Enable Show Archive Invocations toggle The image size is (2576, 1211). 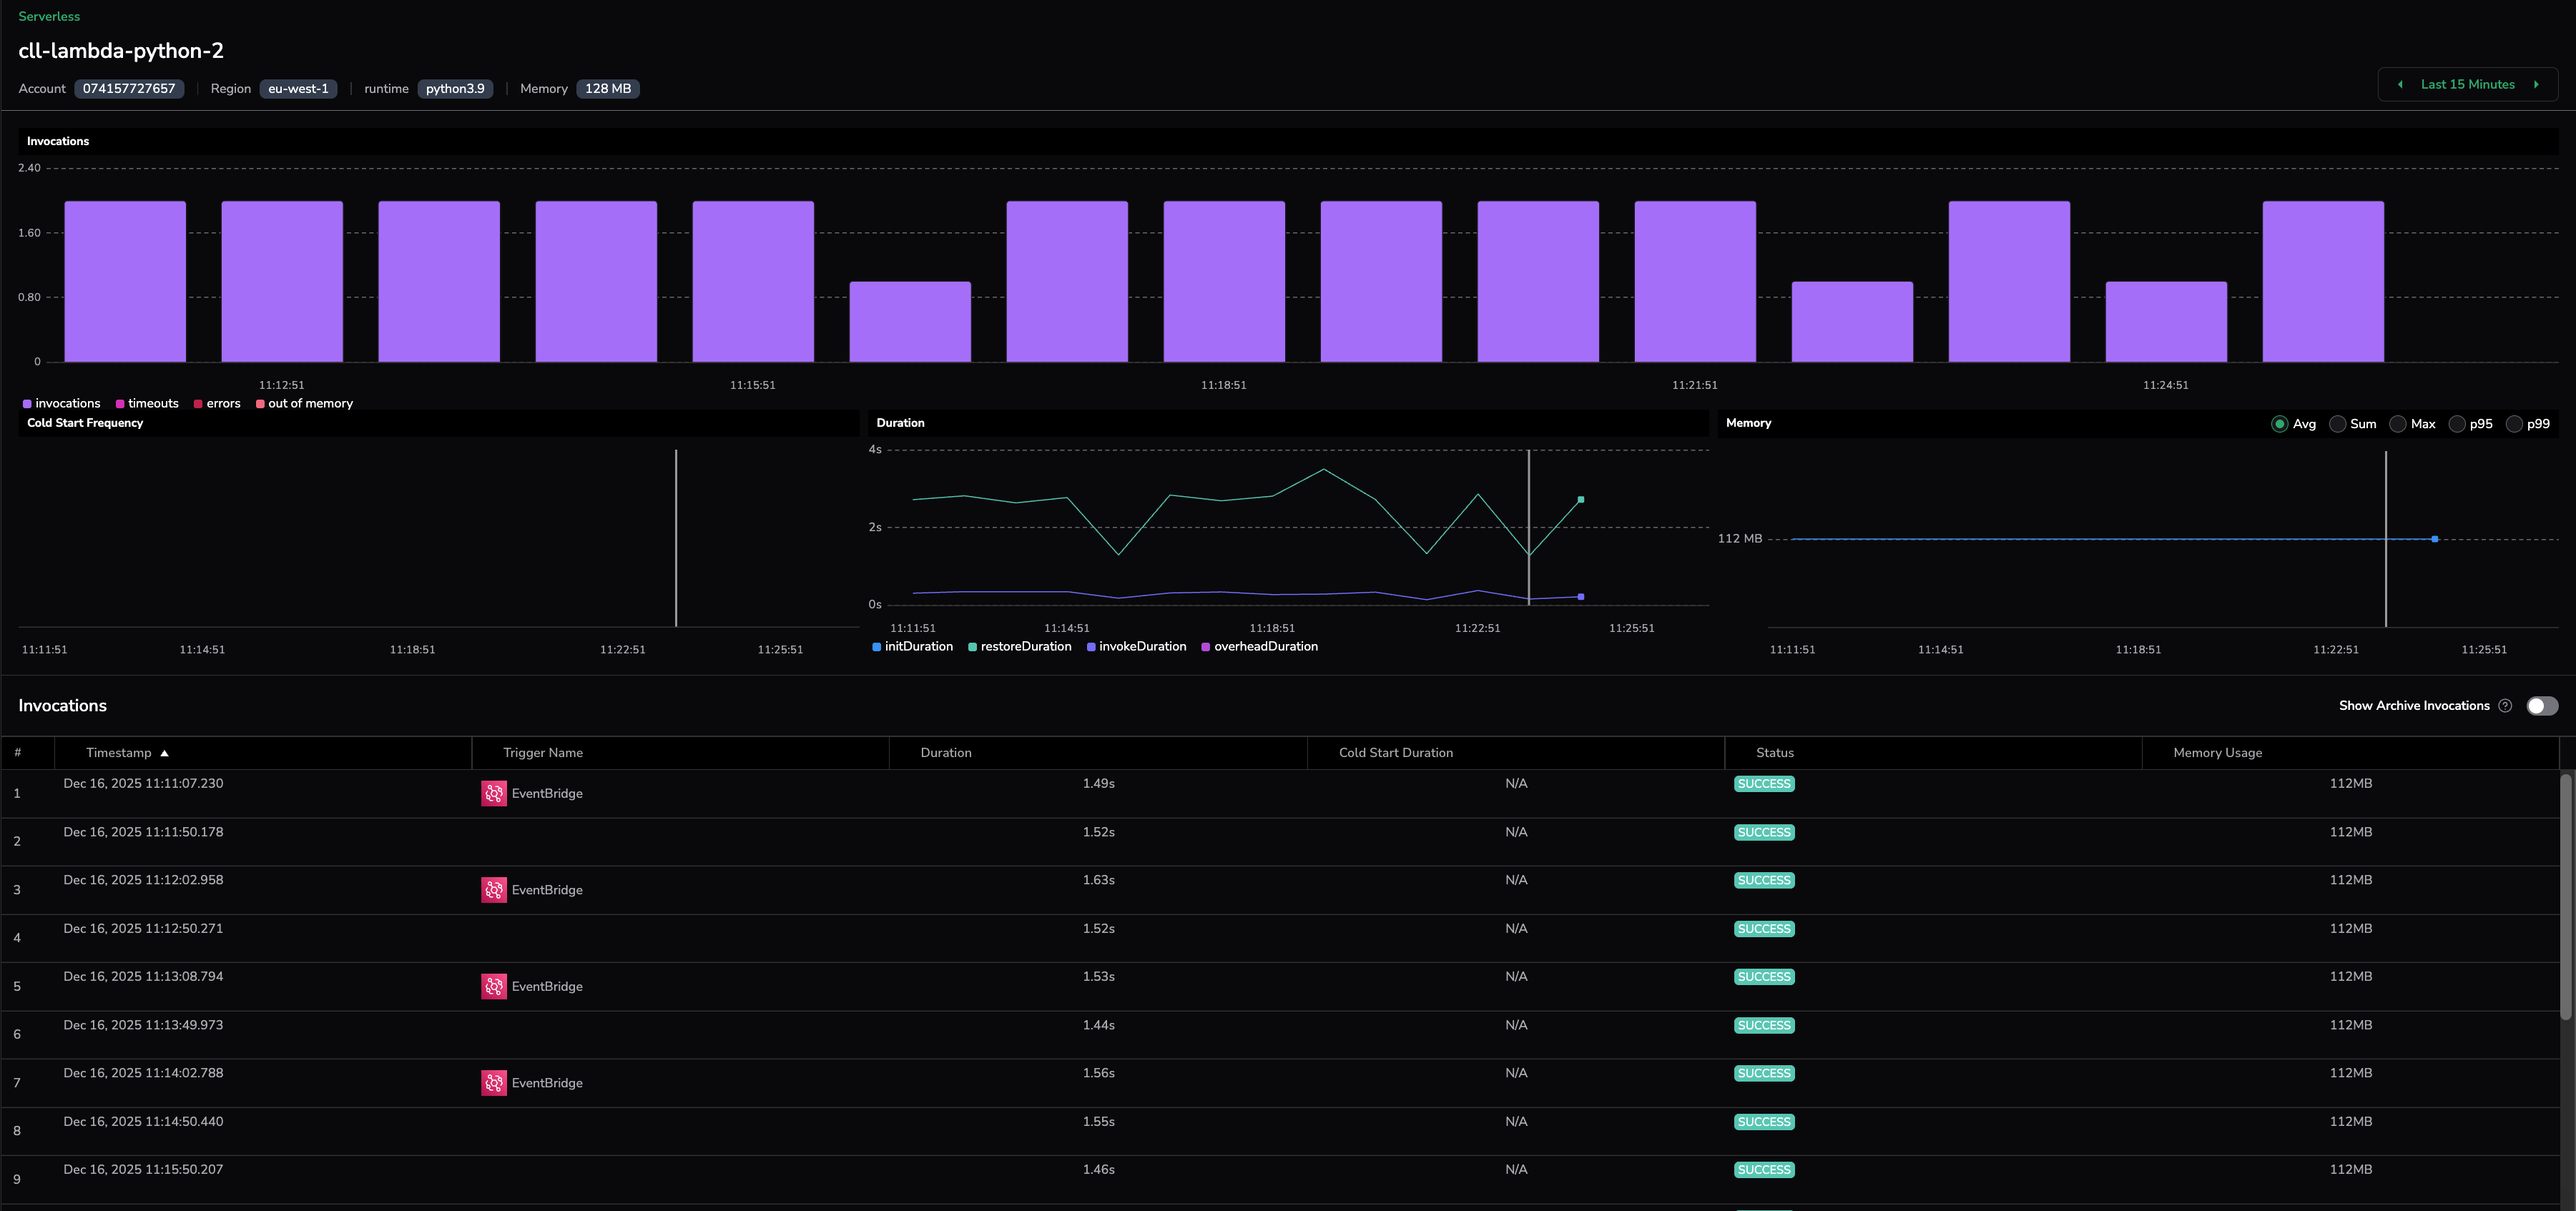[x=2541, y=706]
